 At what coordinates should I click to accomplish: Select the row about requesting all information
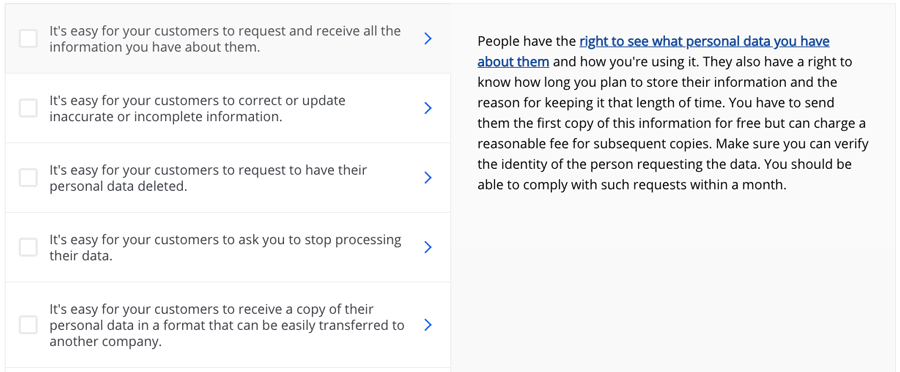(x=228, y=38)
